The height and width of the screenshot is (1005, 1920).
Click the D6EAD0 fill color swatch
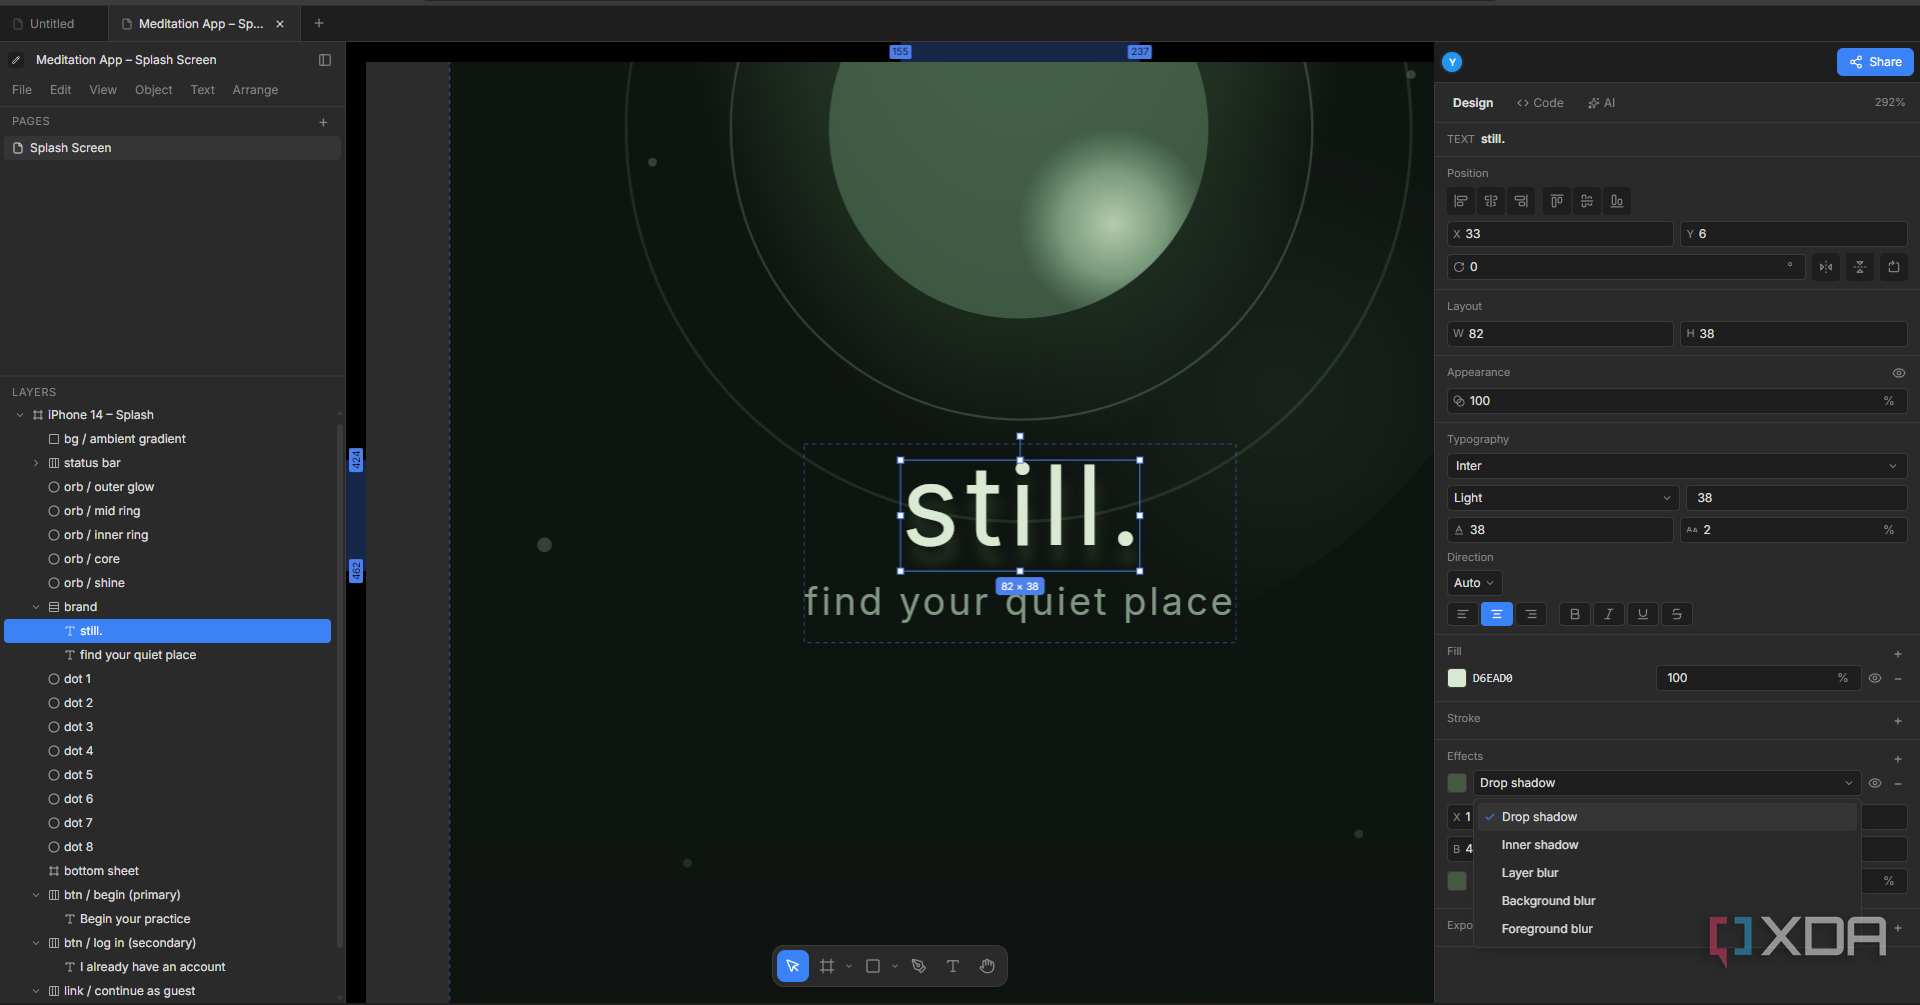1457,678
